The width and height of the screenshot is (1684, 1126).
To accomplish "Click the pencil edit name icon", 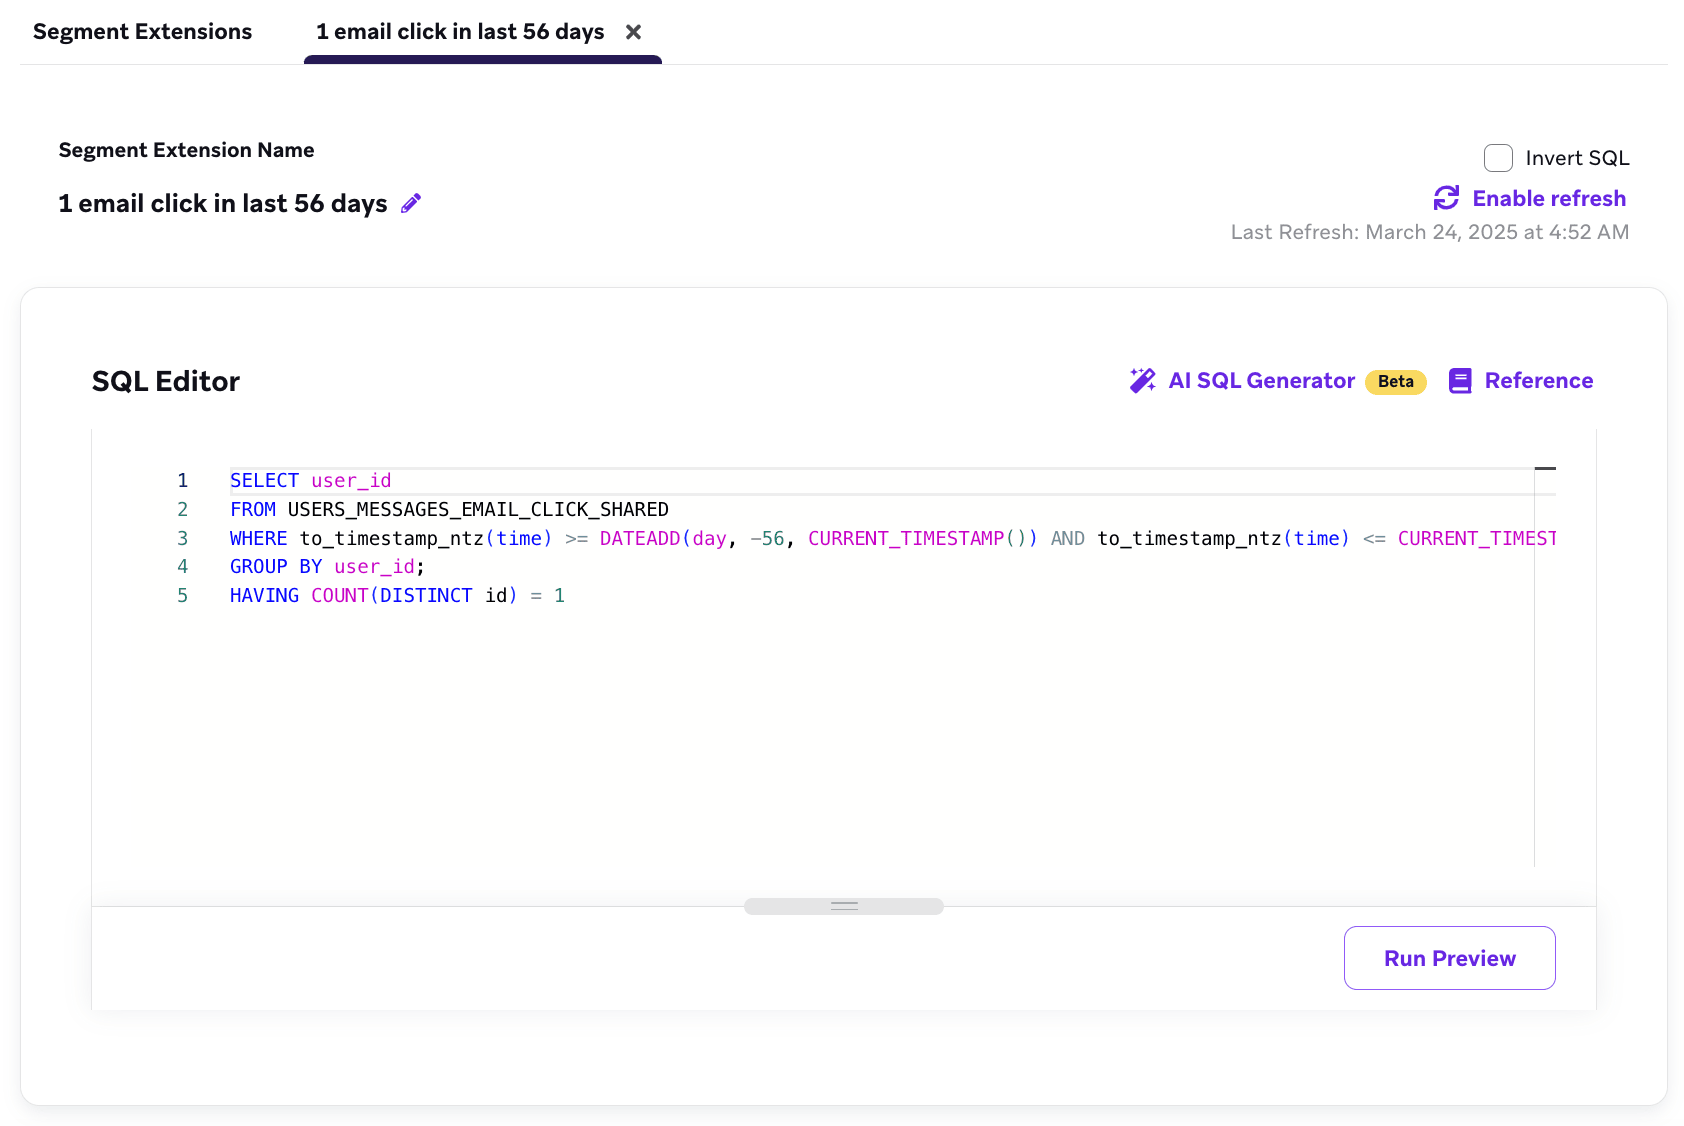I will 411,204.
